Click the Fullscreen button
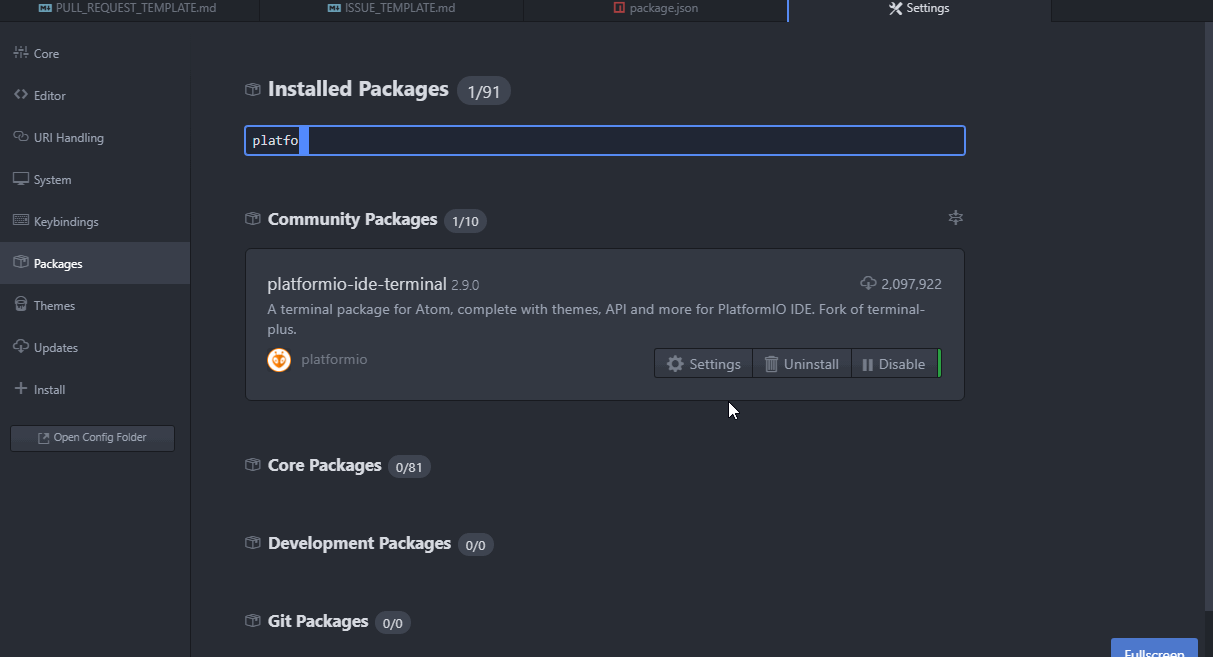1213x657 pixels. pos(1154,648)
